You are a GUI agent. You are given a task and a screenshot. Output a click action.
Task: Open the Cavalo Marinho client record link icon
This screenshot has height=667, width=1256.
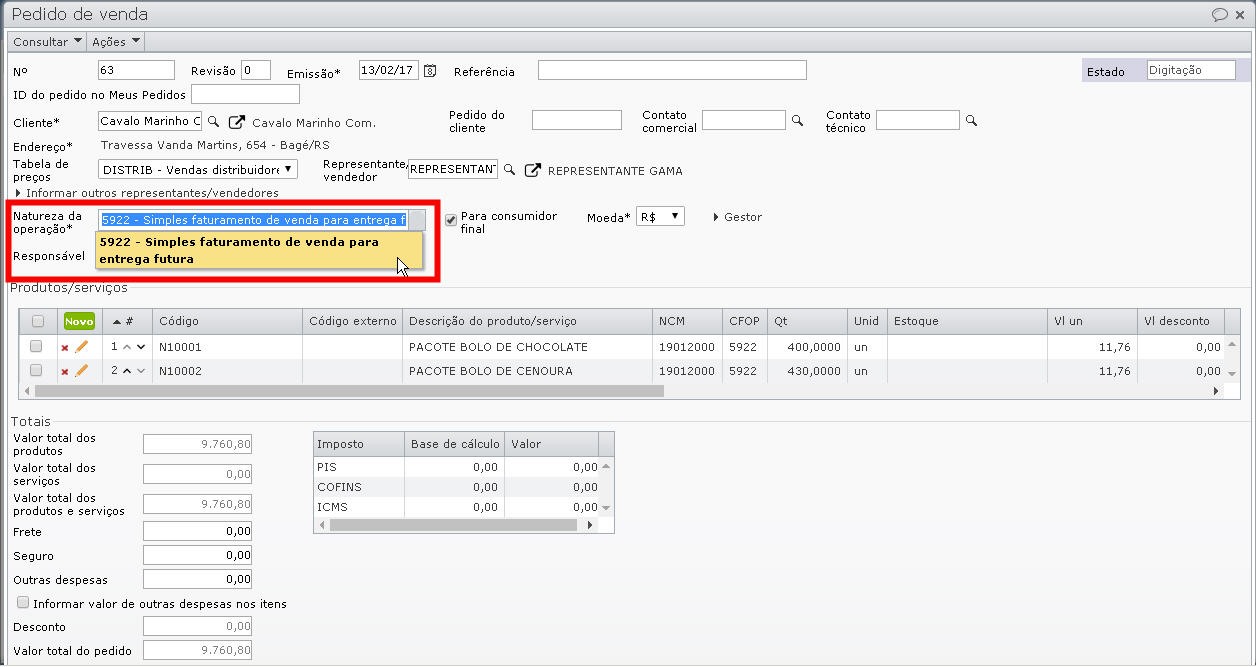pyautogui.click(x=236, y=122)
